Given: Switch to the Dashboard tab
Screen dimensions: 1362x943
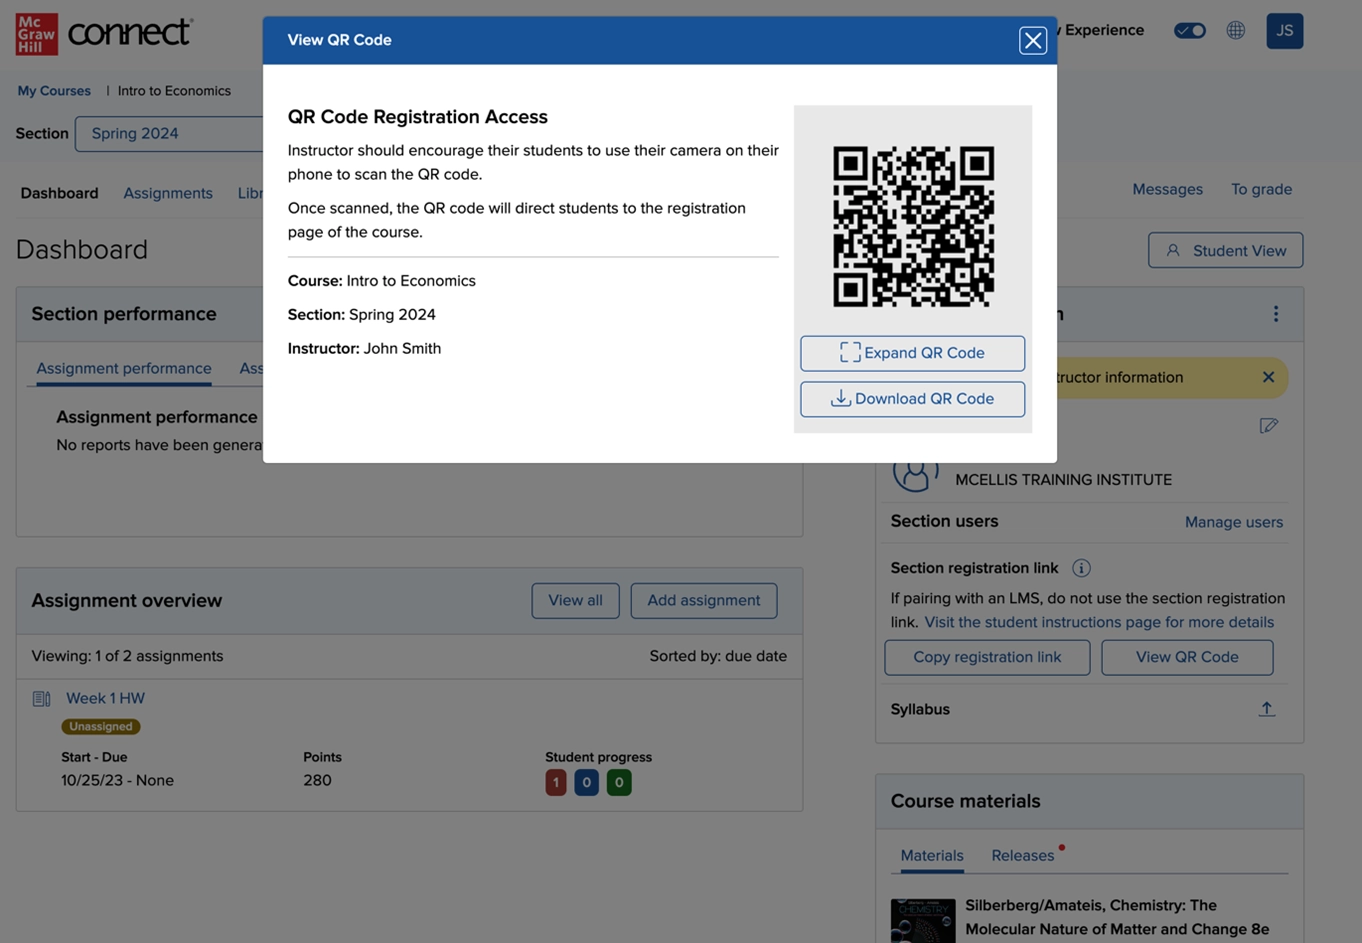Looking at the screenshot, I should point(60,193).
